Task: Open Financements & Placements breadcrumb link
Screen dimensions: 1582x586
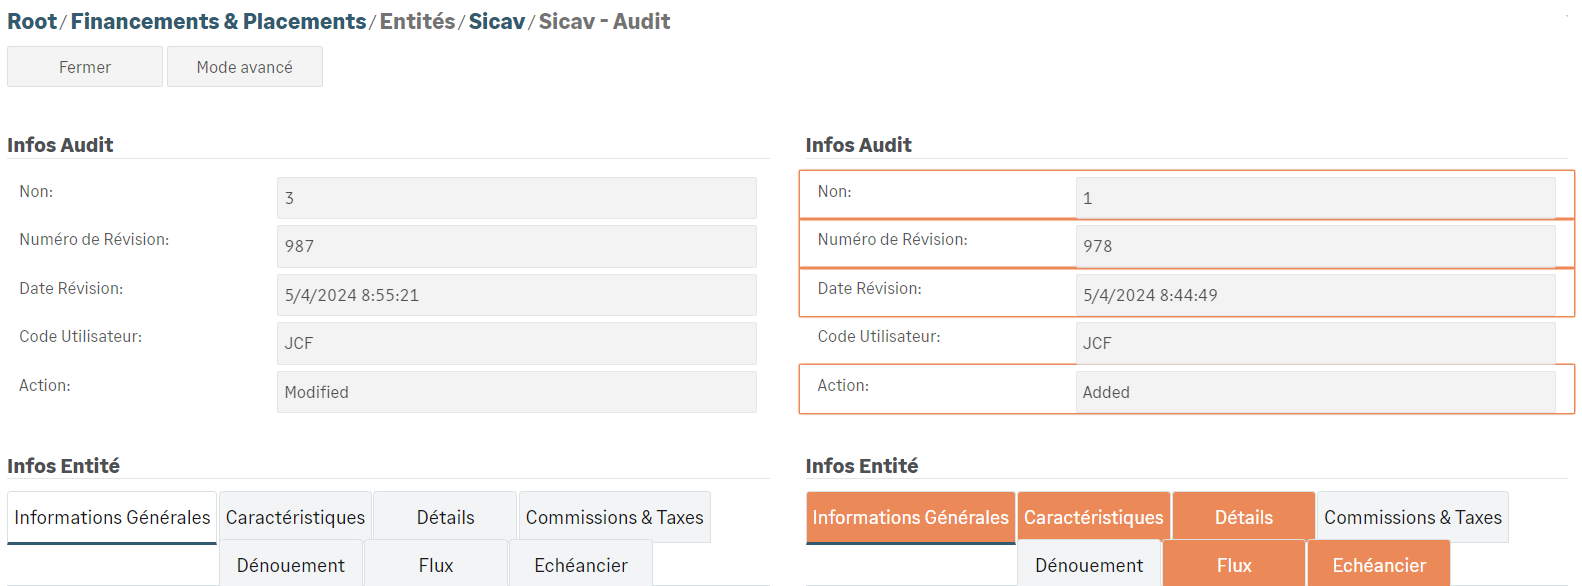Action: tap(218, 21)
